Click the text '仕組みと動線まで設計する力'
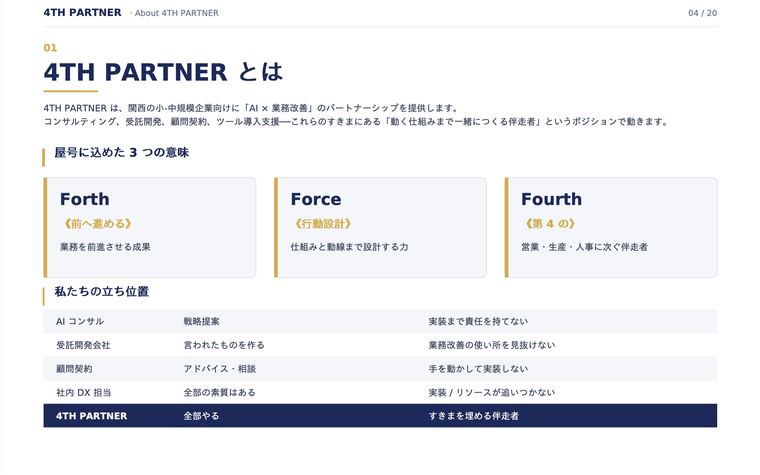The width and height of the screenshot is (760, 475). pyautogui.click(x=349, y=247)
